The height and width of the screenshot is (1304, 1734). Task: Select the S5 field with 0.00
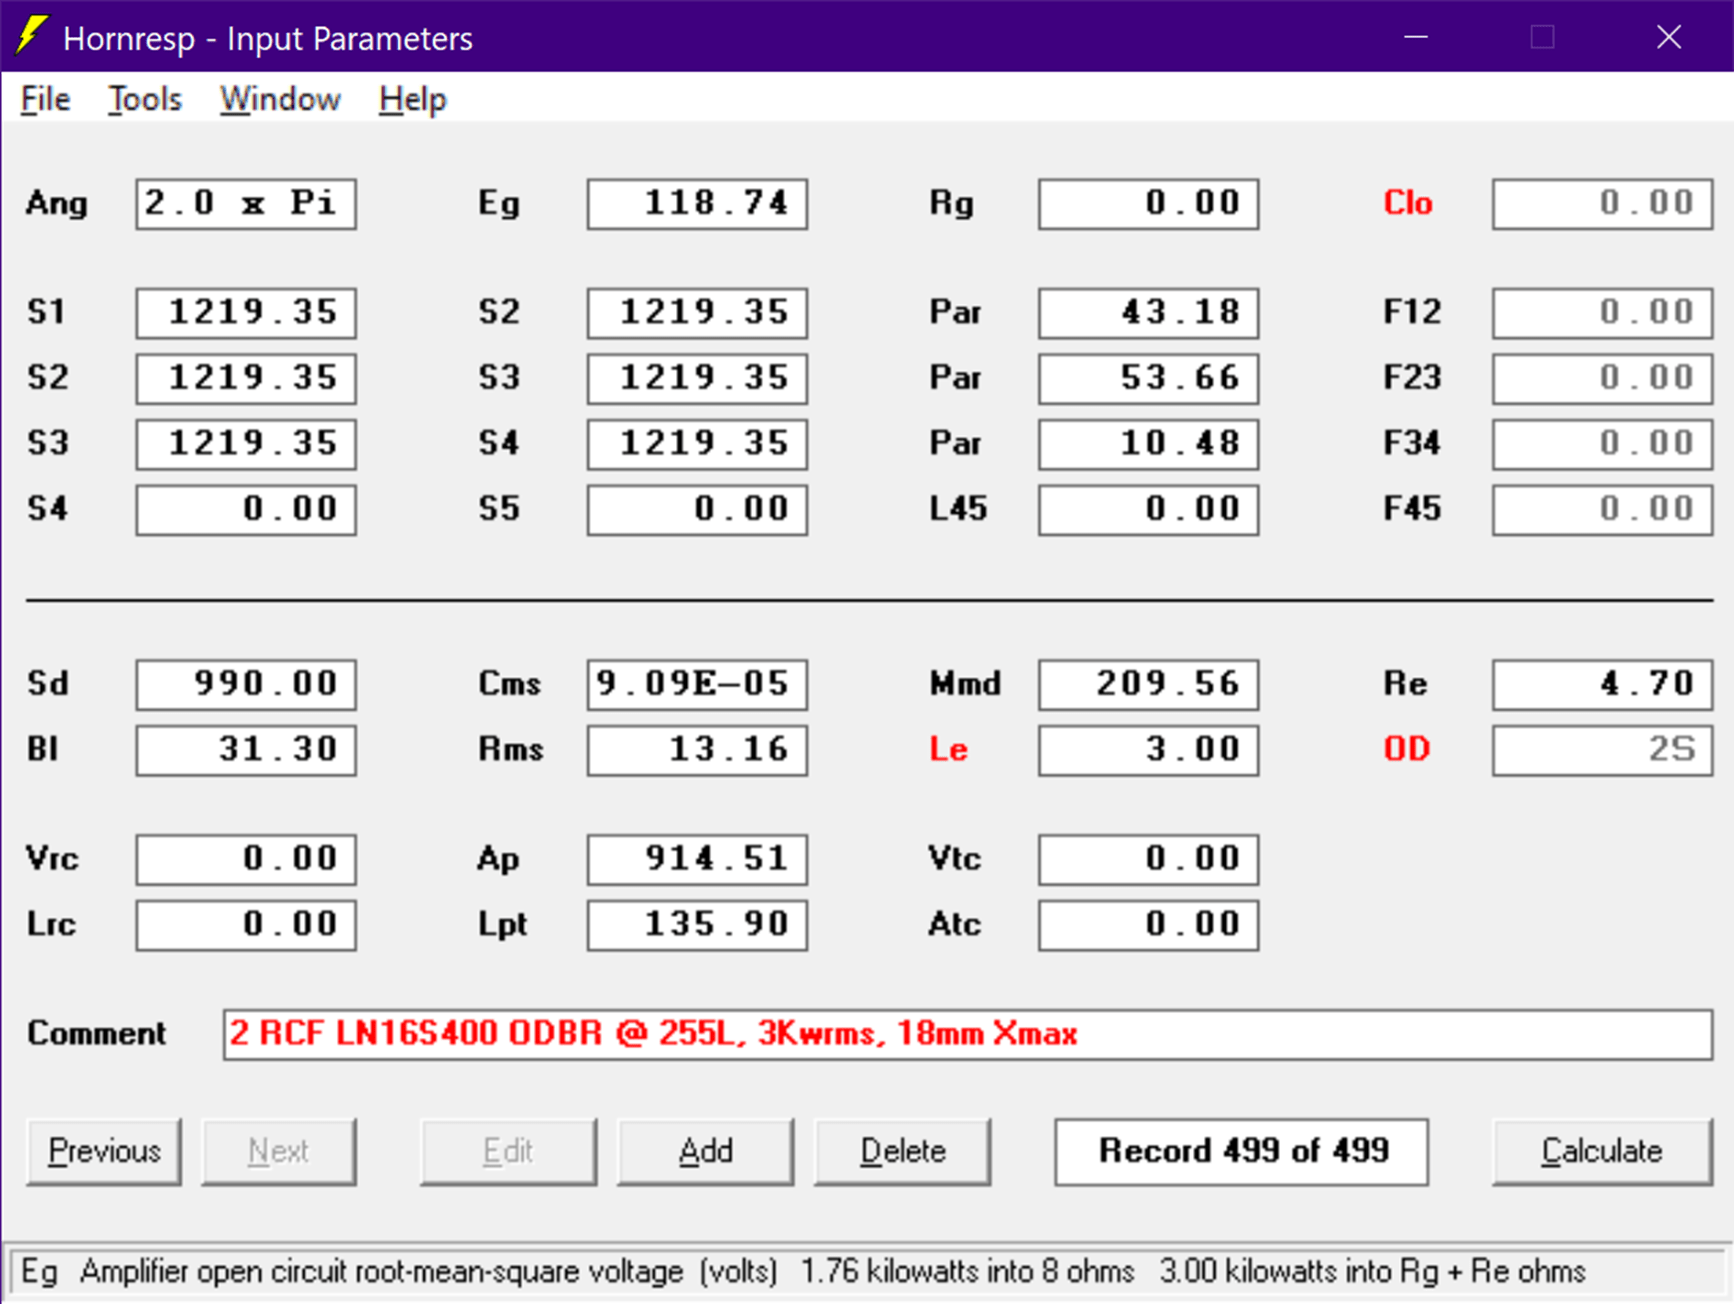[x=697, y=510]
